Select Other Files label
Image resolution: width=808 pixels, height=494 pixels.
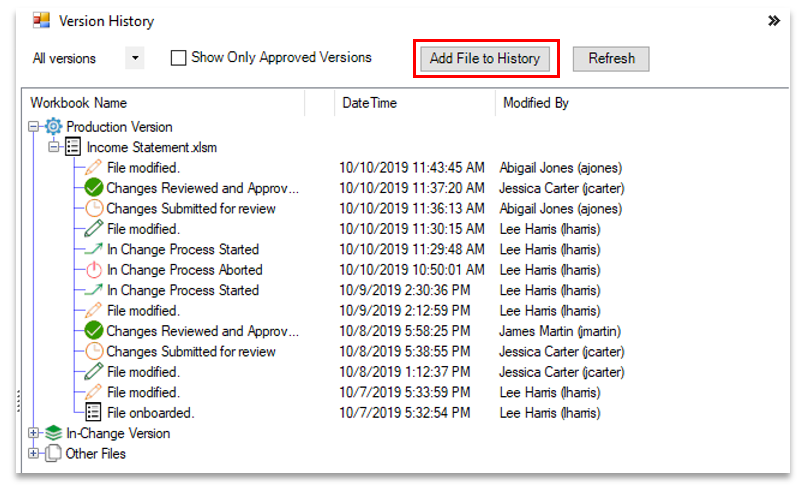95,454
